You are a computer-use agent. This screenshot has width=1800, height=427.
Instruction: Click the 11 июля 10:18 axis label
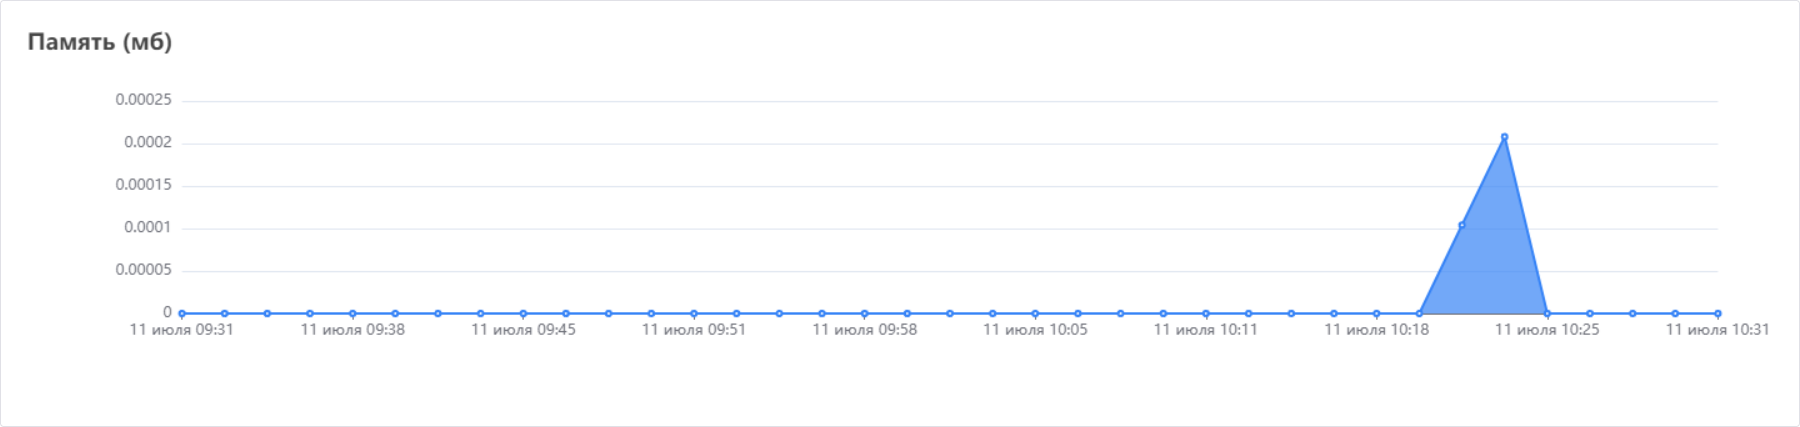(1377, 330)
